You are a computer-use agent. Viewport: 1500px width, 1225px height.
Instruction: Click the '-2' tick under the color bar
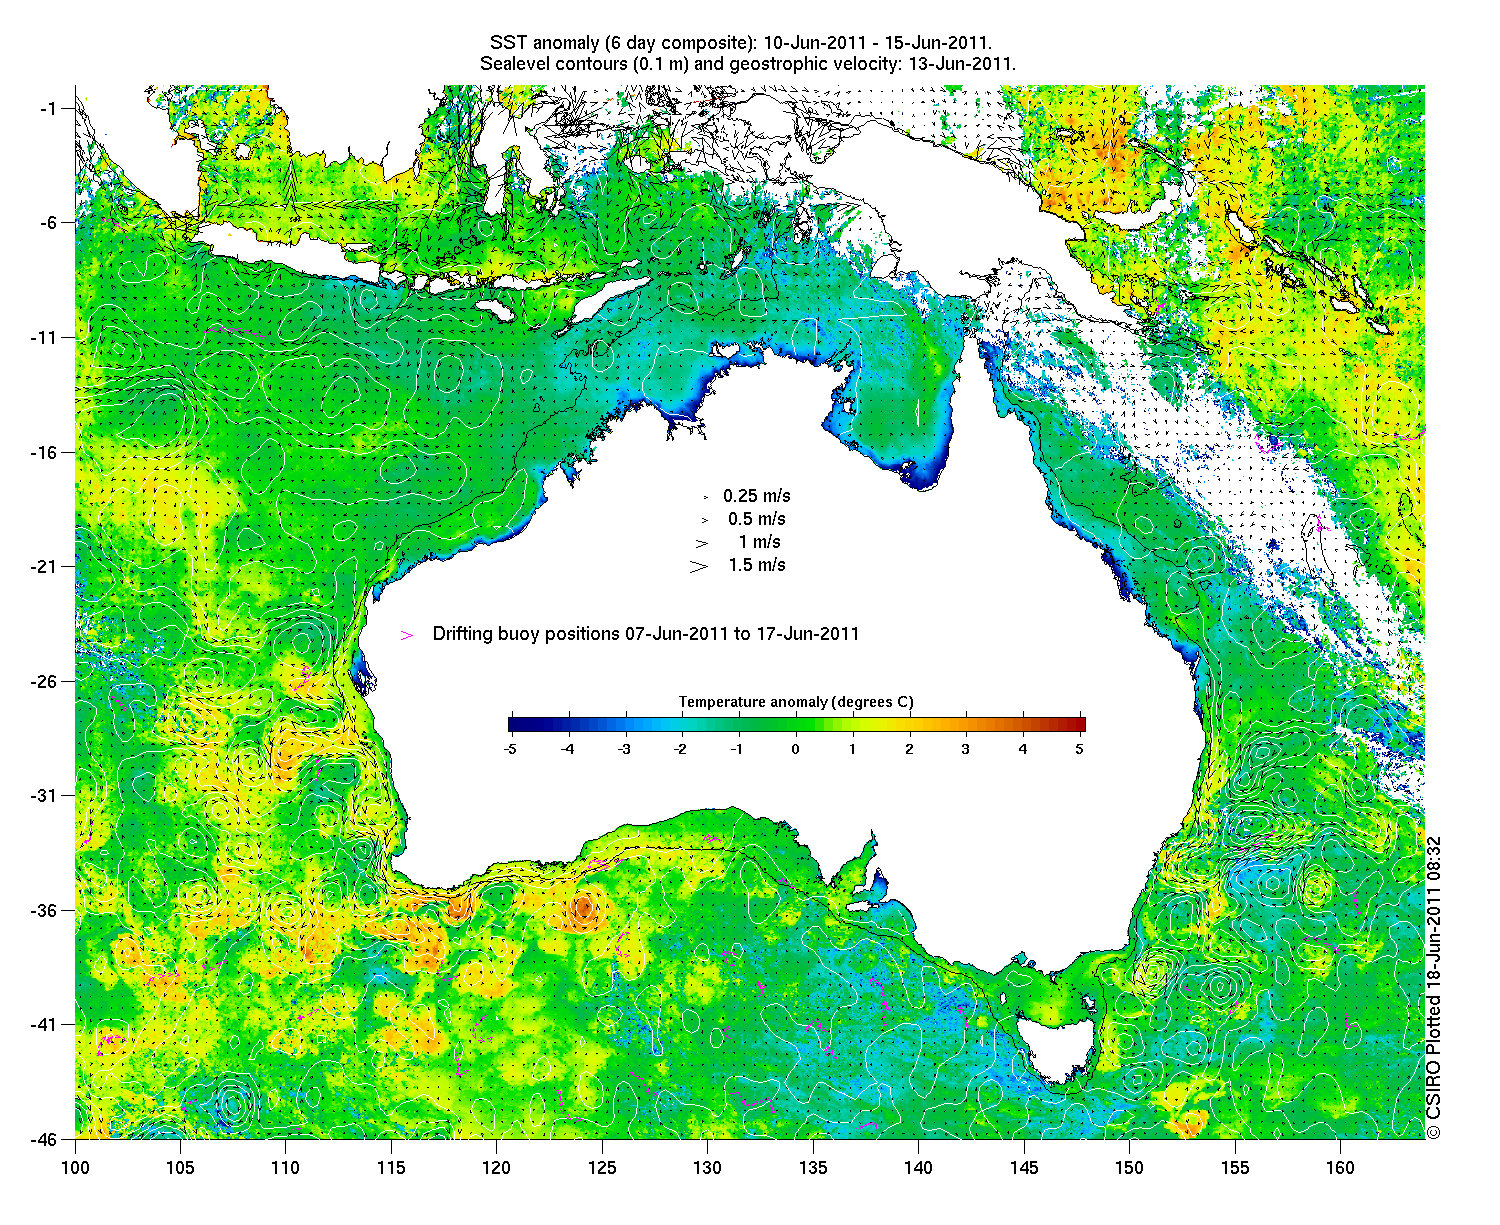click(x=682, y=748)
